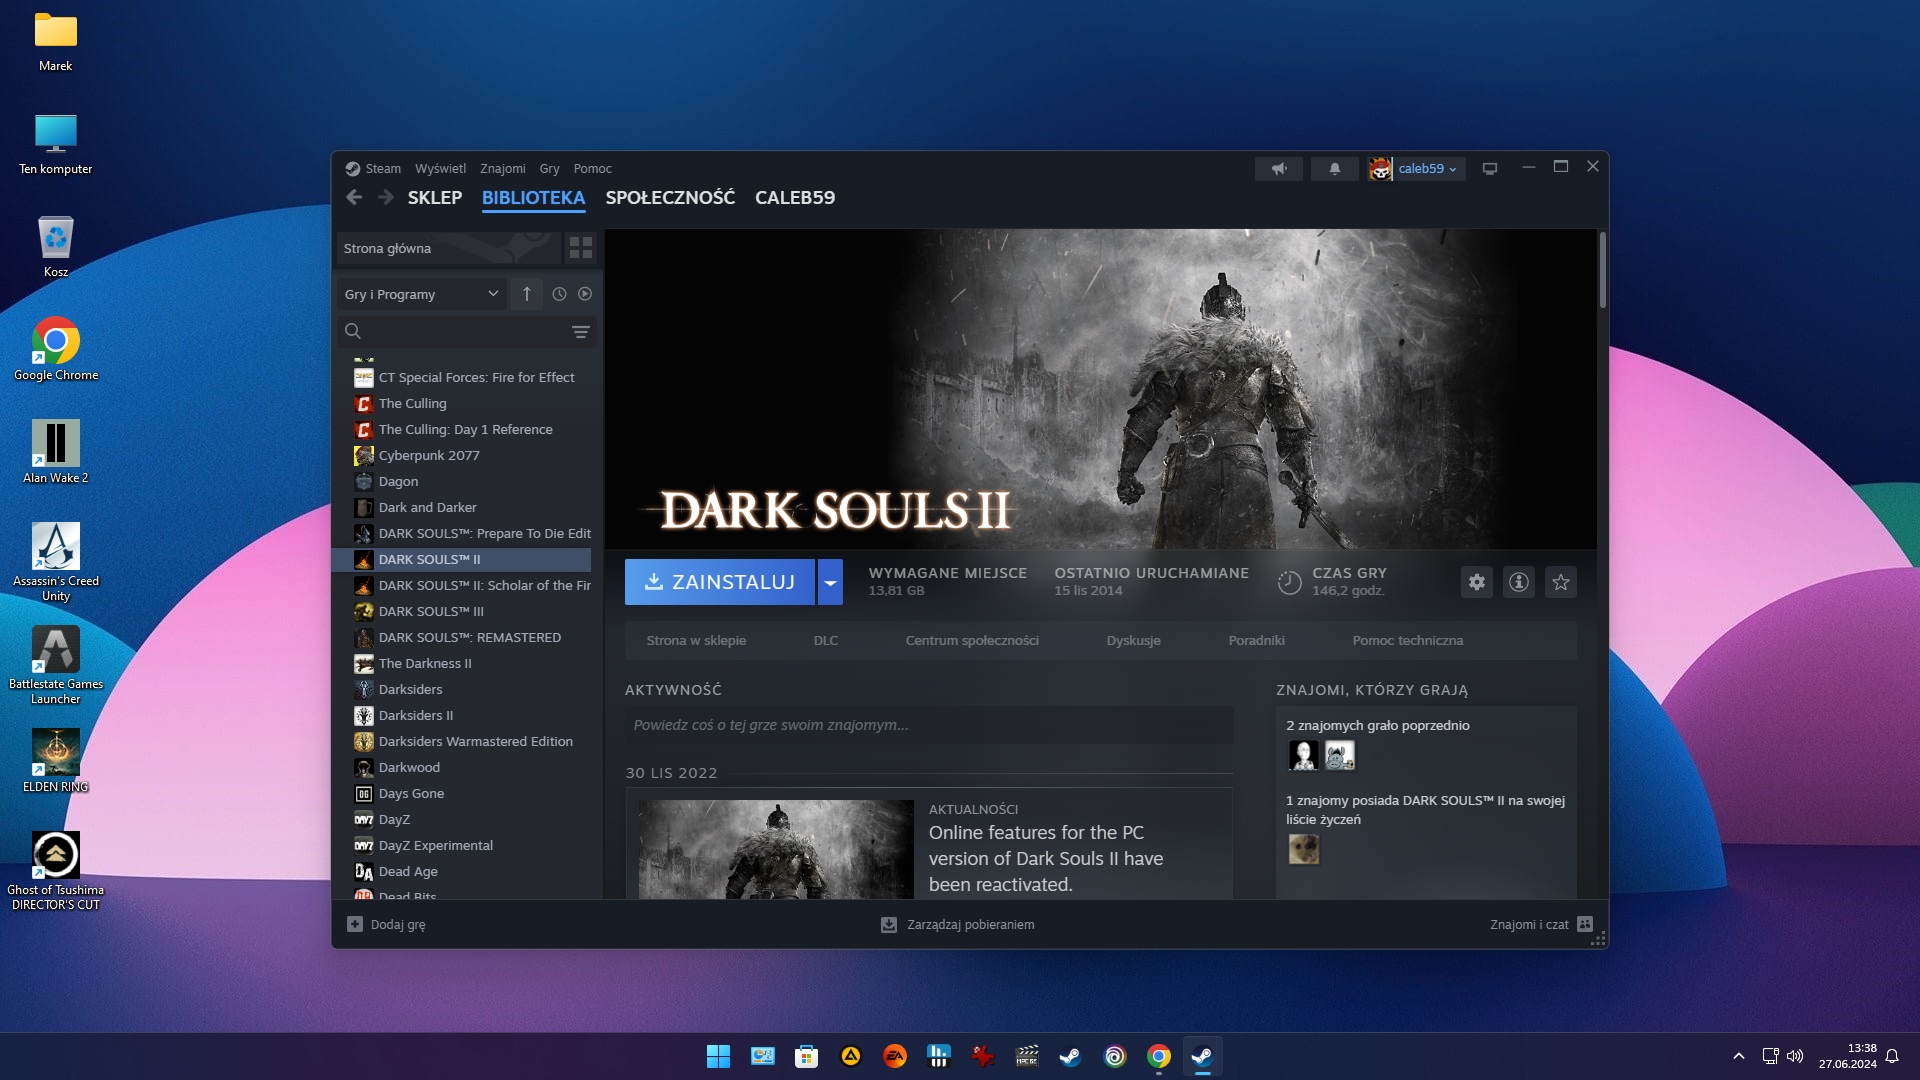The width and height of the screenshot is (1920, 1080).
Task: Open the Gry menu
Action: point(549,169)
